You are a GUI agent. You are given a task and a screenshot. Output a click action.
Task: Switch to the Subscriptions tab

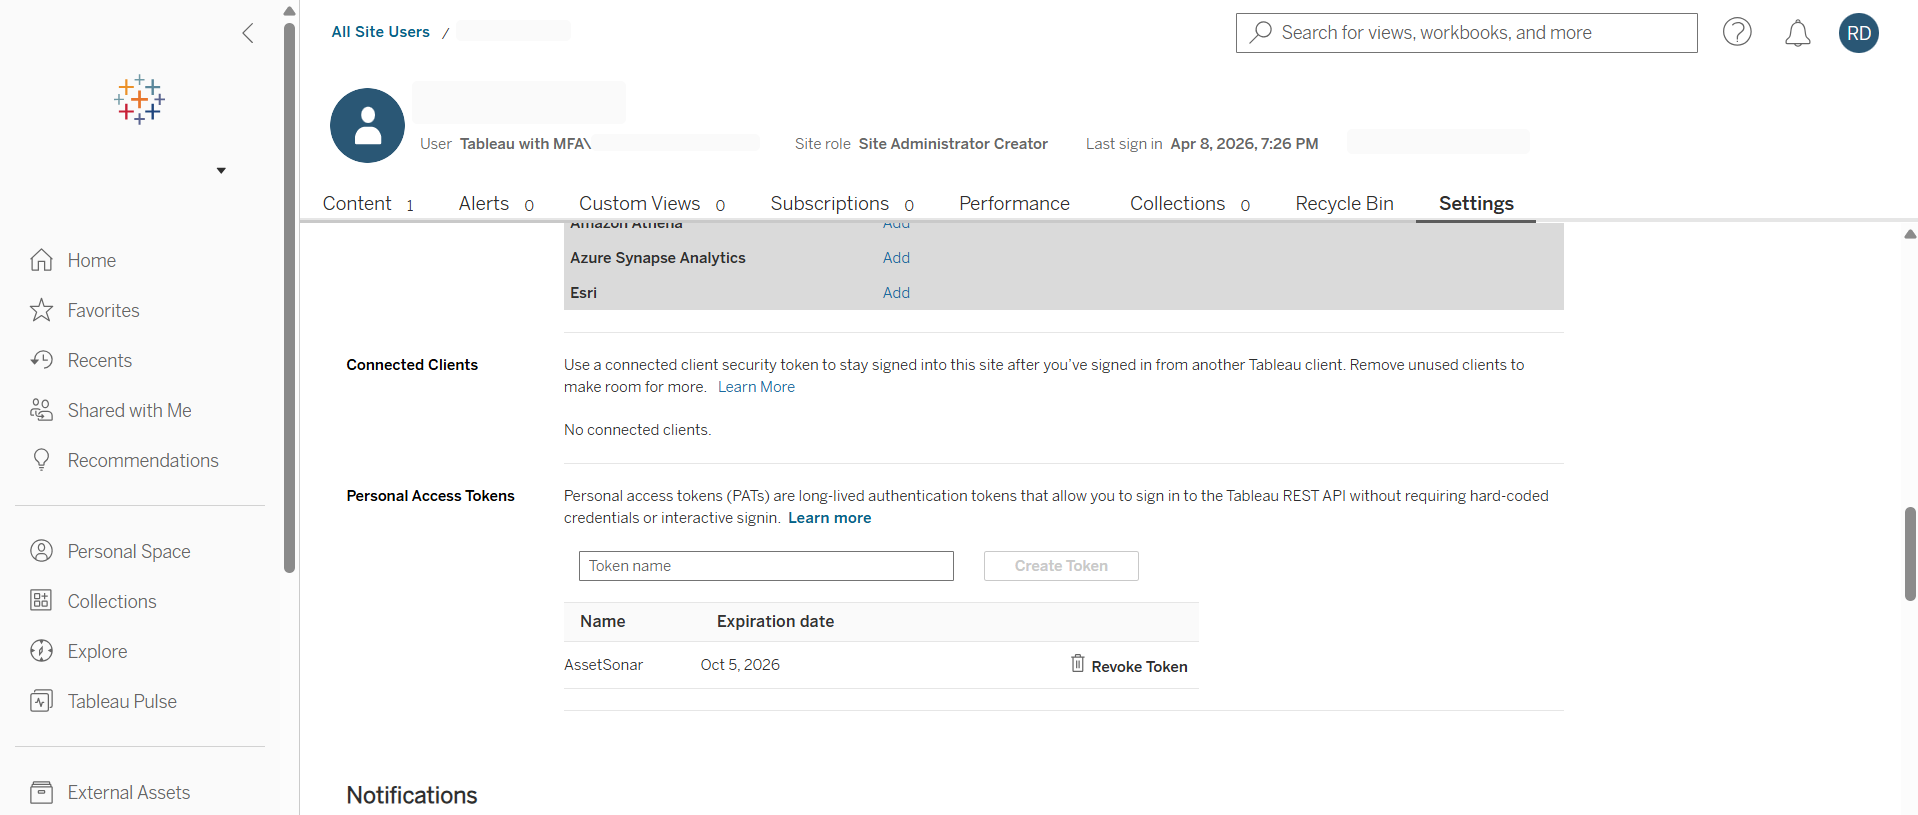[842, 203]
